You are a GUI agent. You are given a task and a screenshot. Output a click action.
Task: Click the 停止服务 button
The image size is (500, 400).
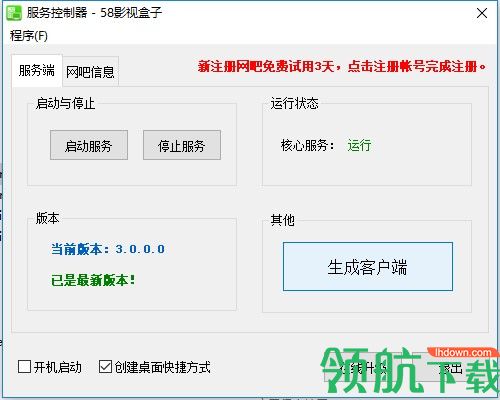(x=182, y=145)
